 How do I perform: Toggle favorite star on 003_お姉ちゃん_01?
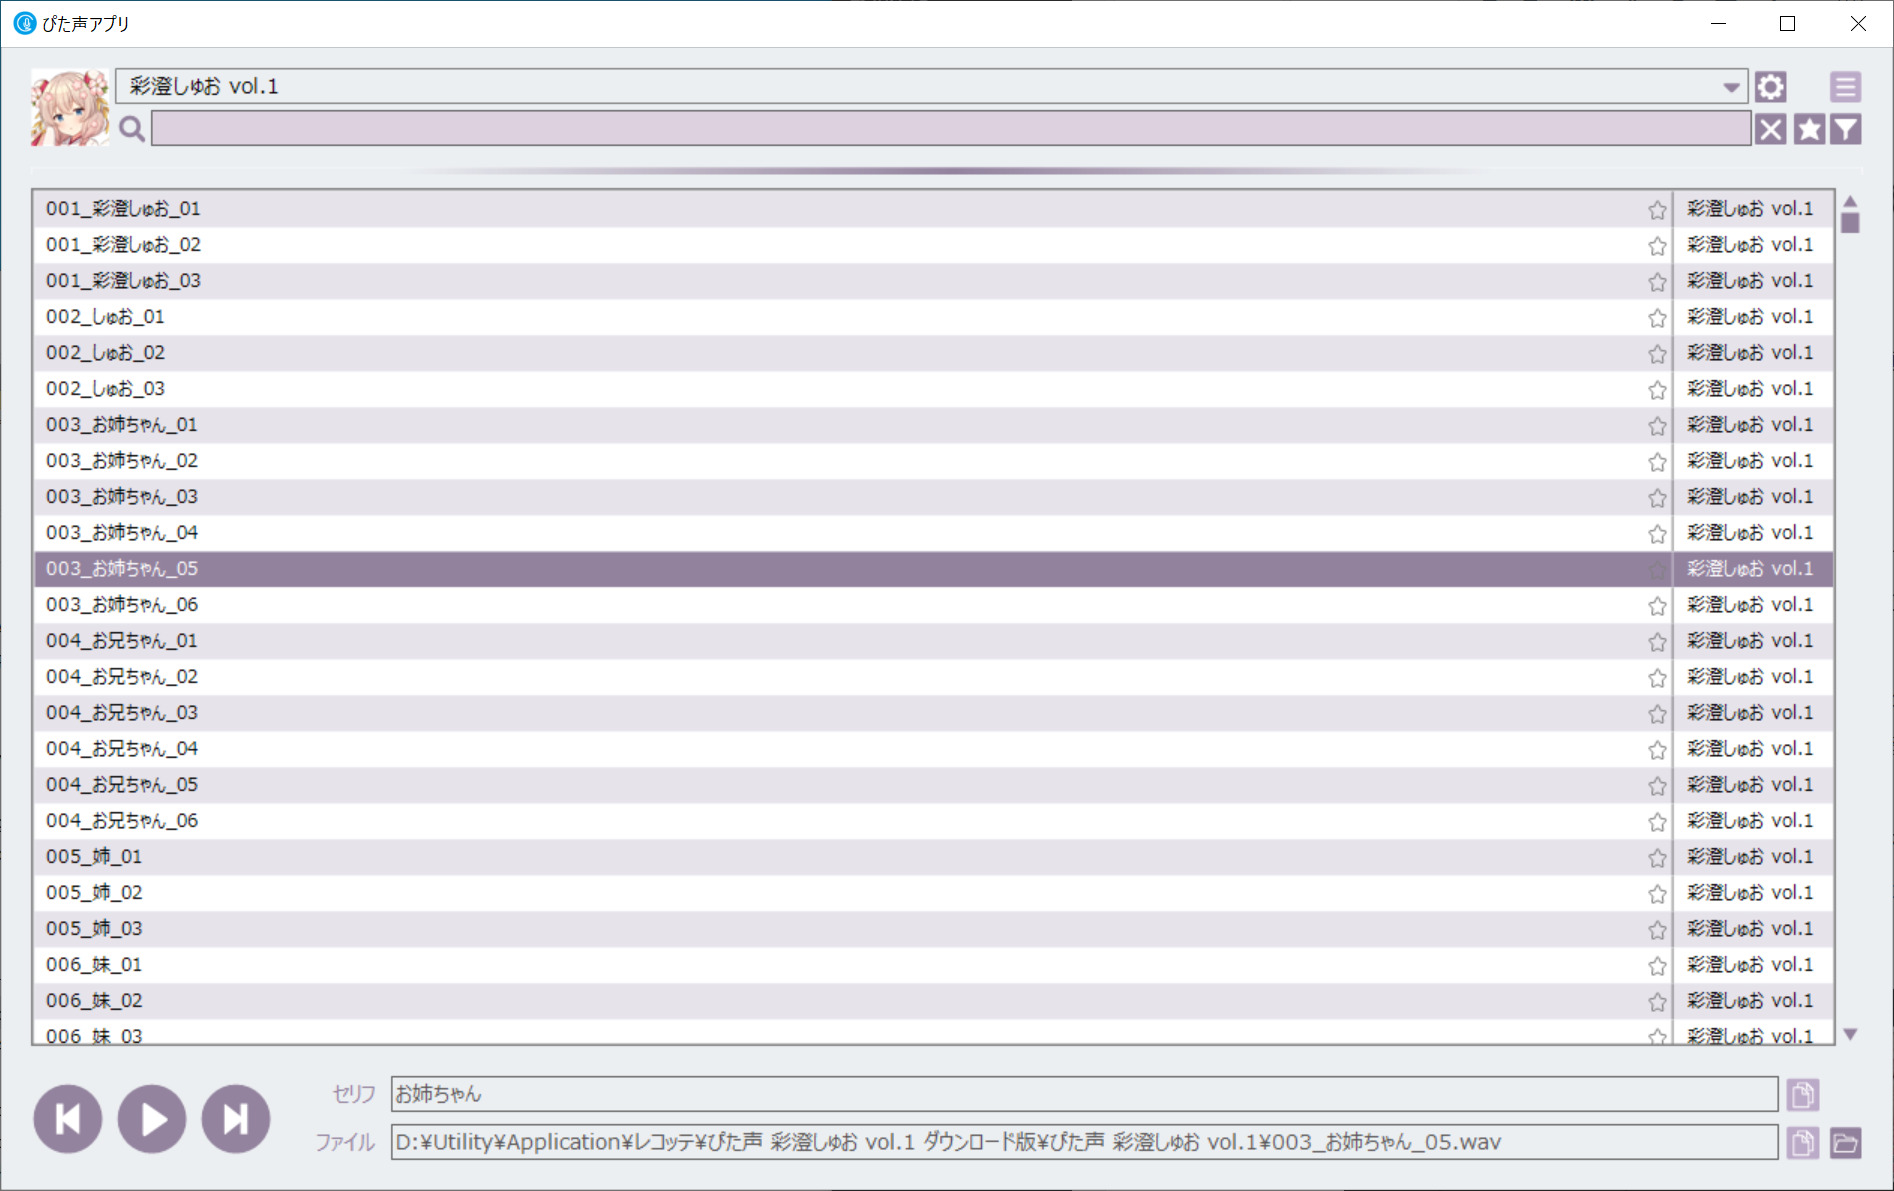click(x=1657, y=426)
